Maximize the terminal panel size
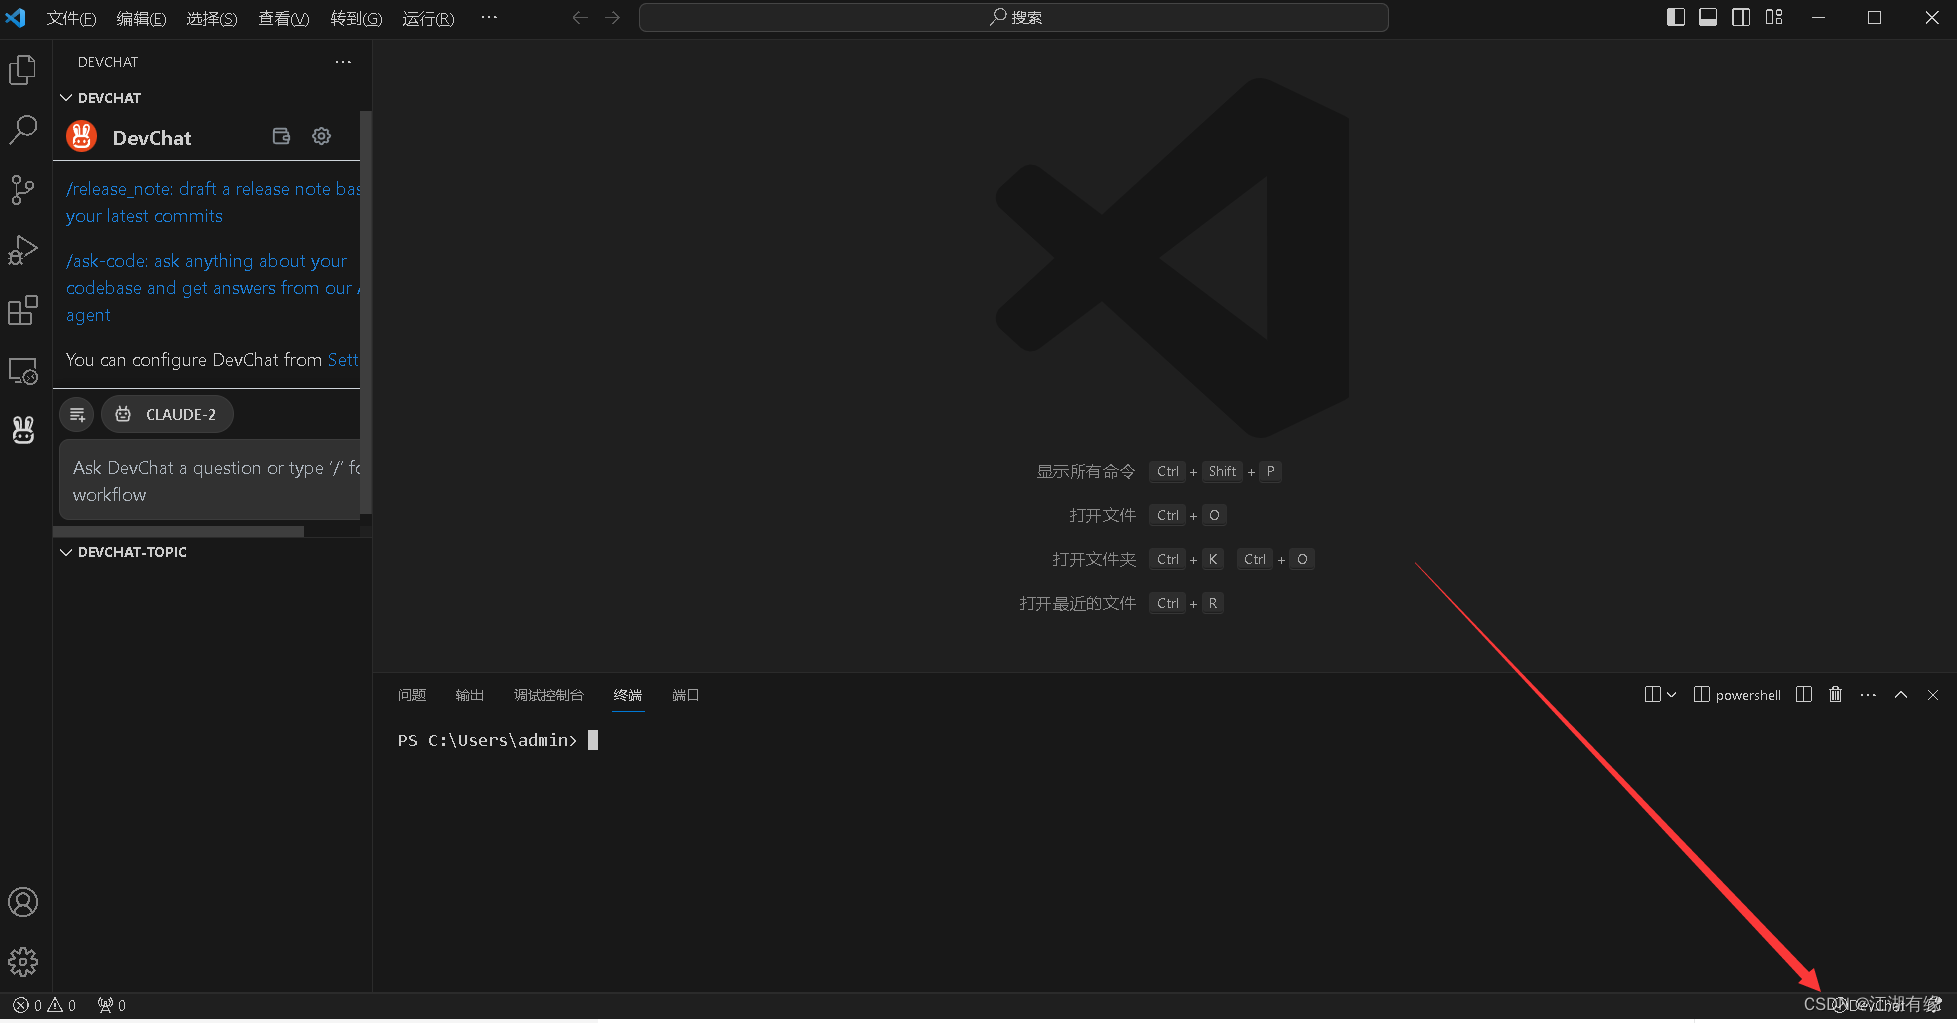The image size is (1957, 1023). click(1901, 694)
